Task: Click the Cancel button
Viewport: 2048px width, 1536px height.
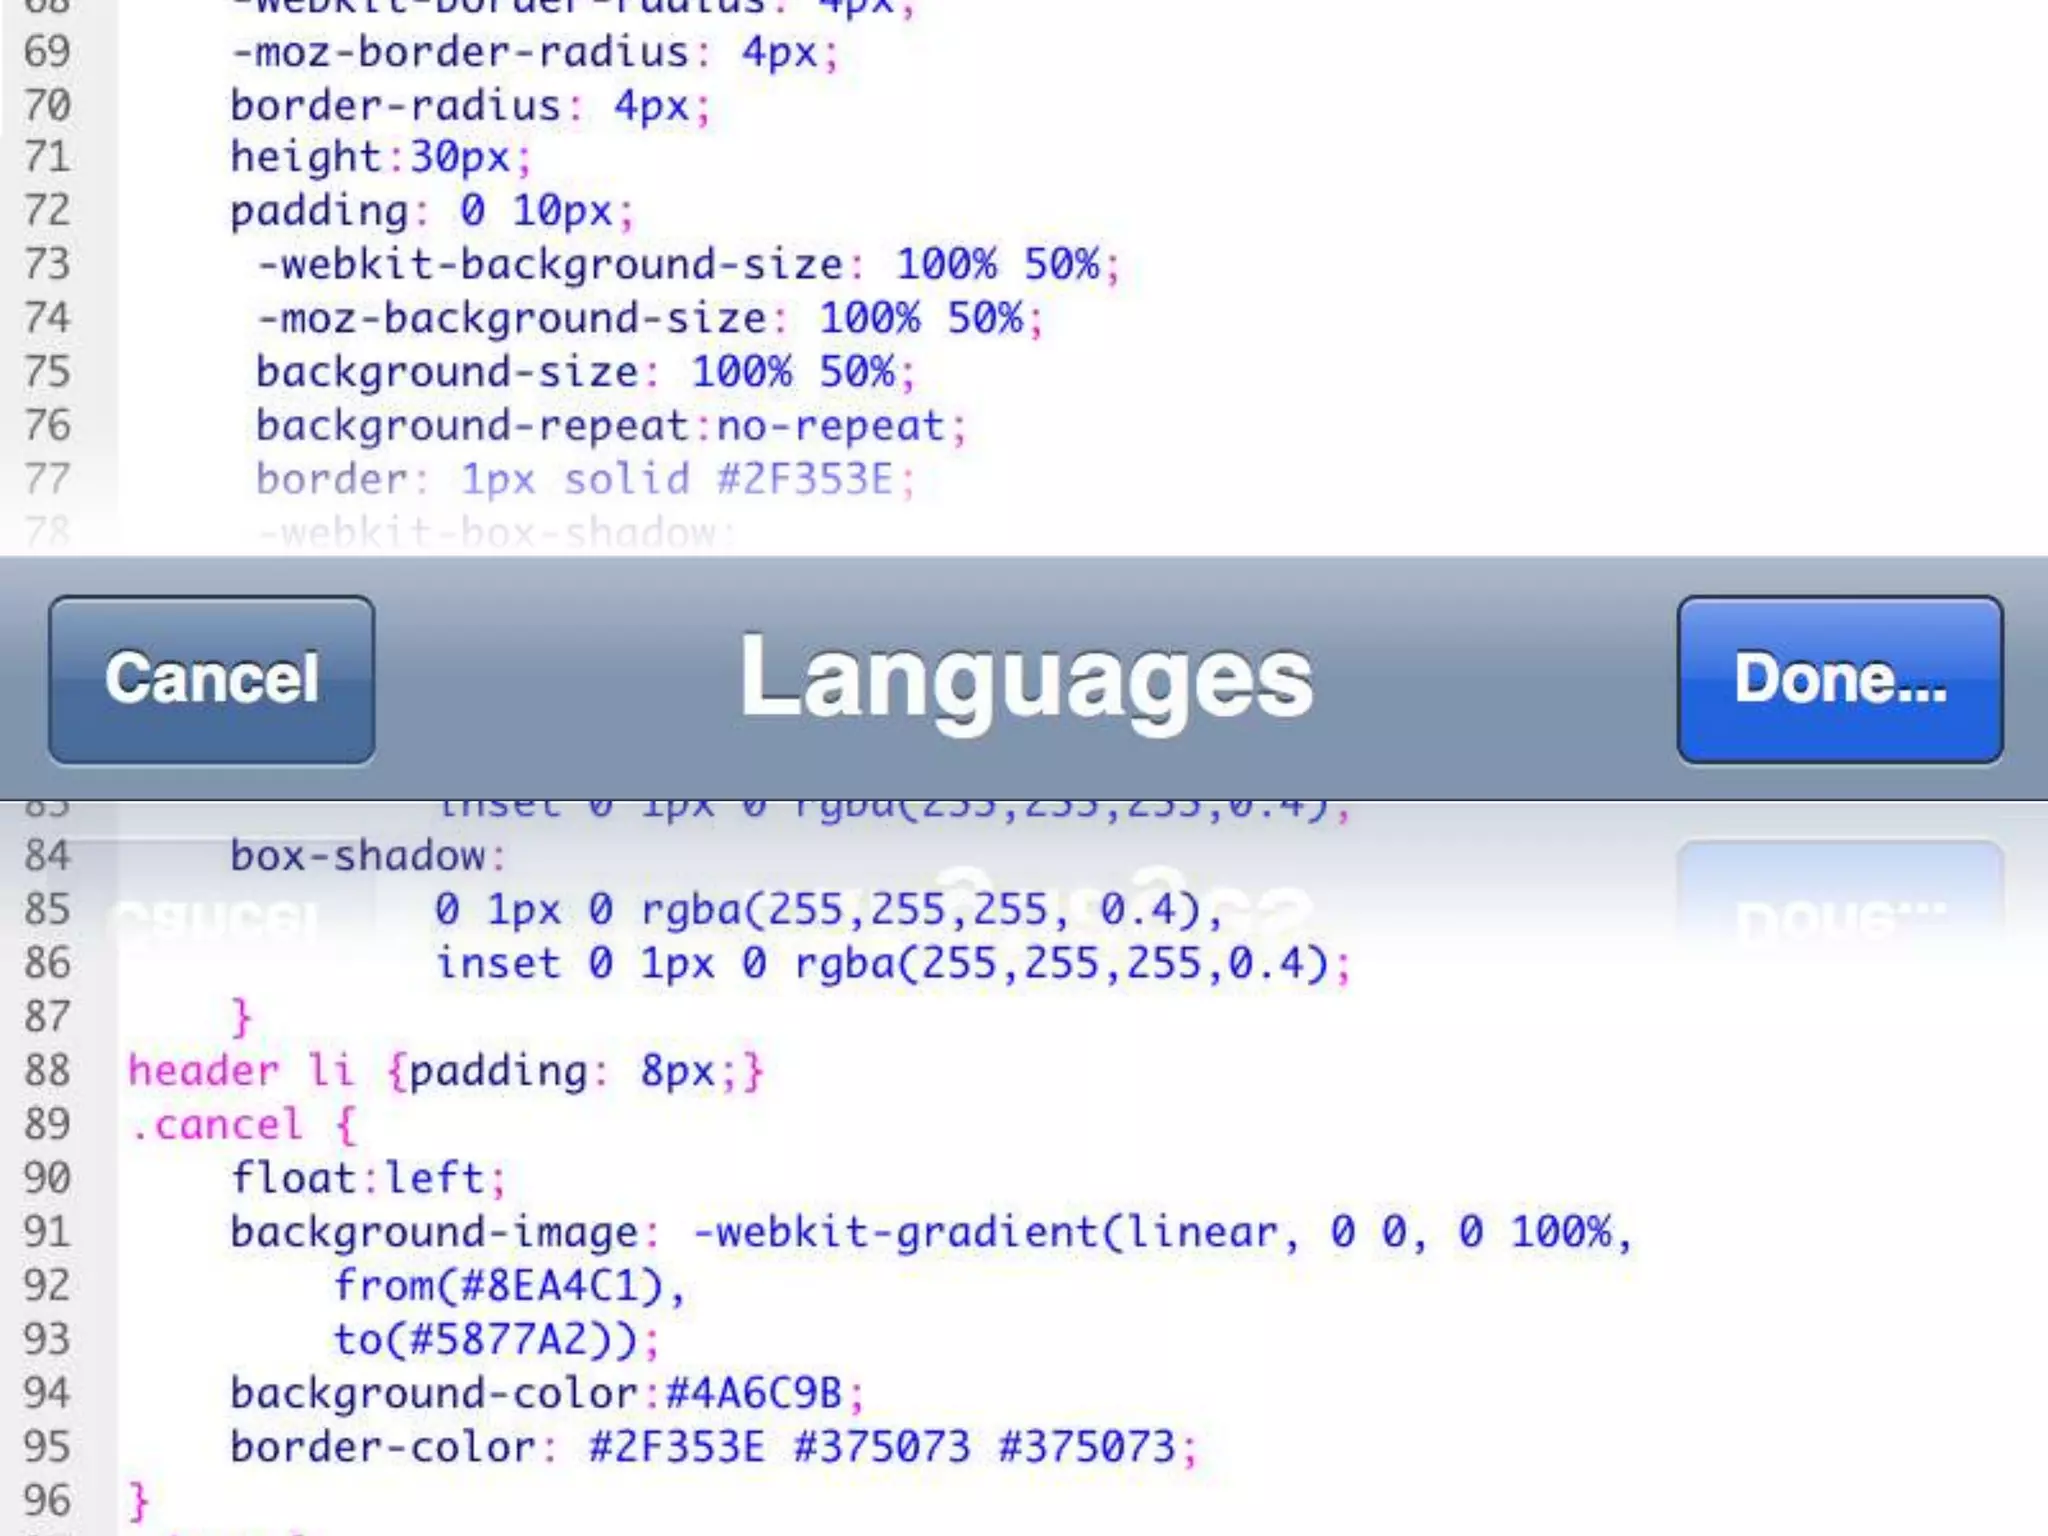Action: [211, 680]
